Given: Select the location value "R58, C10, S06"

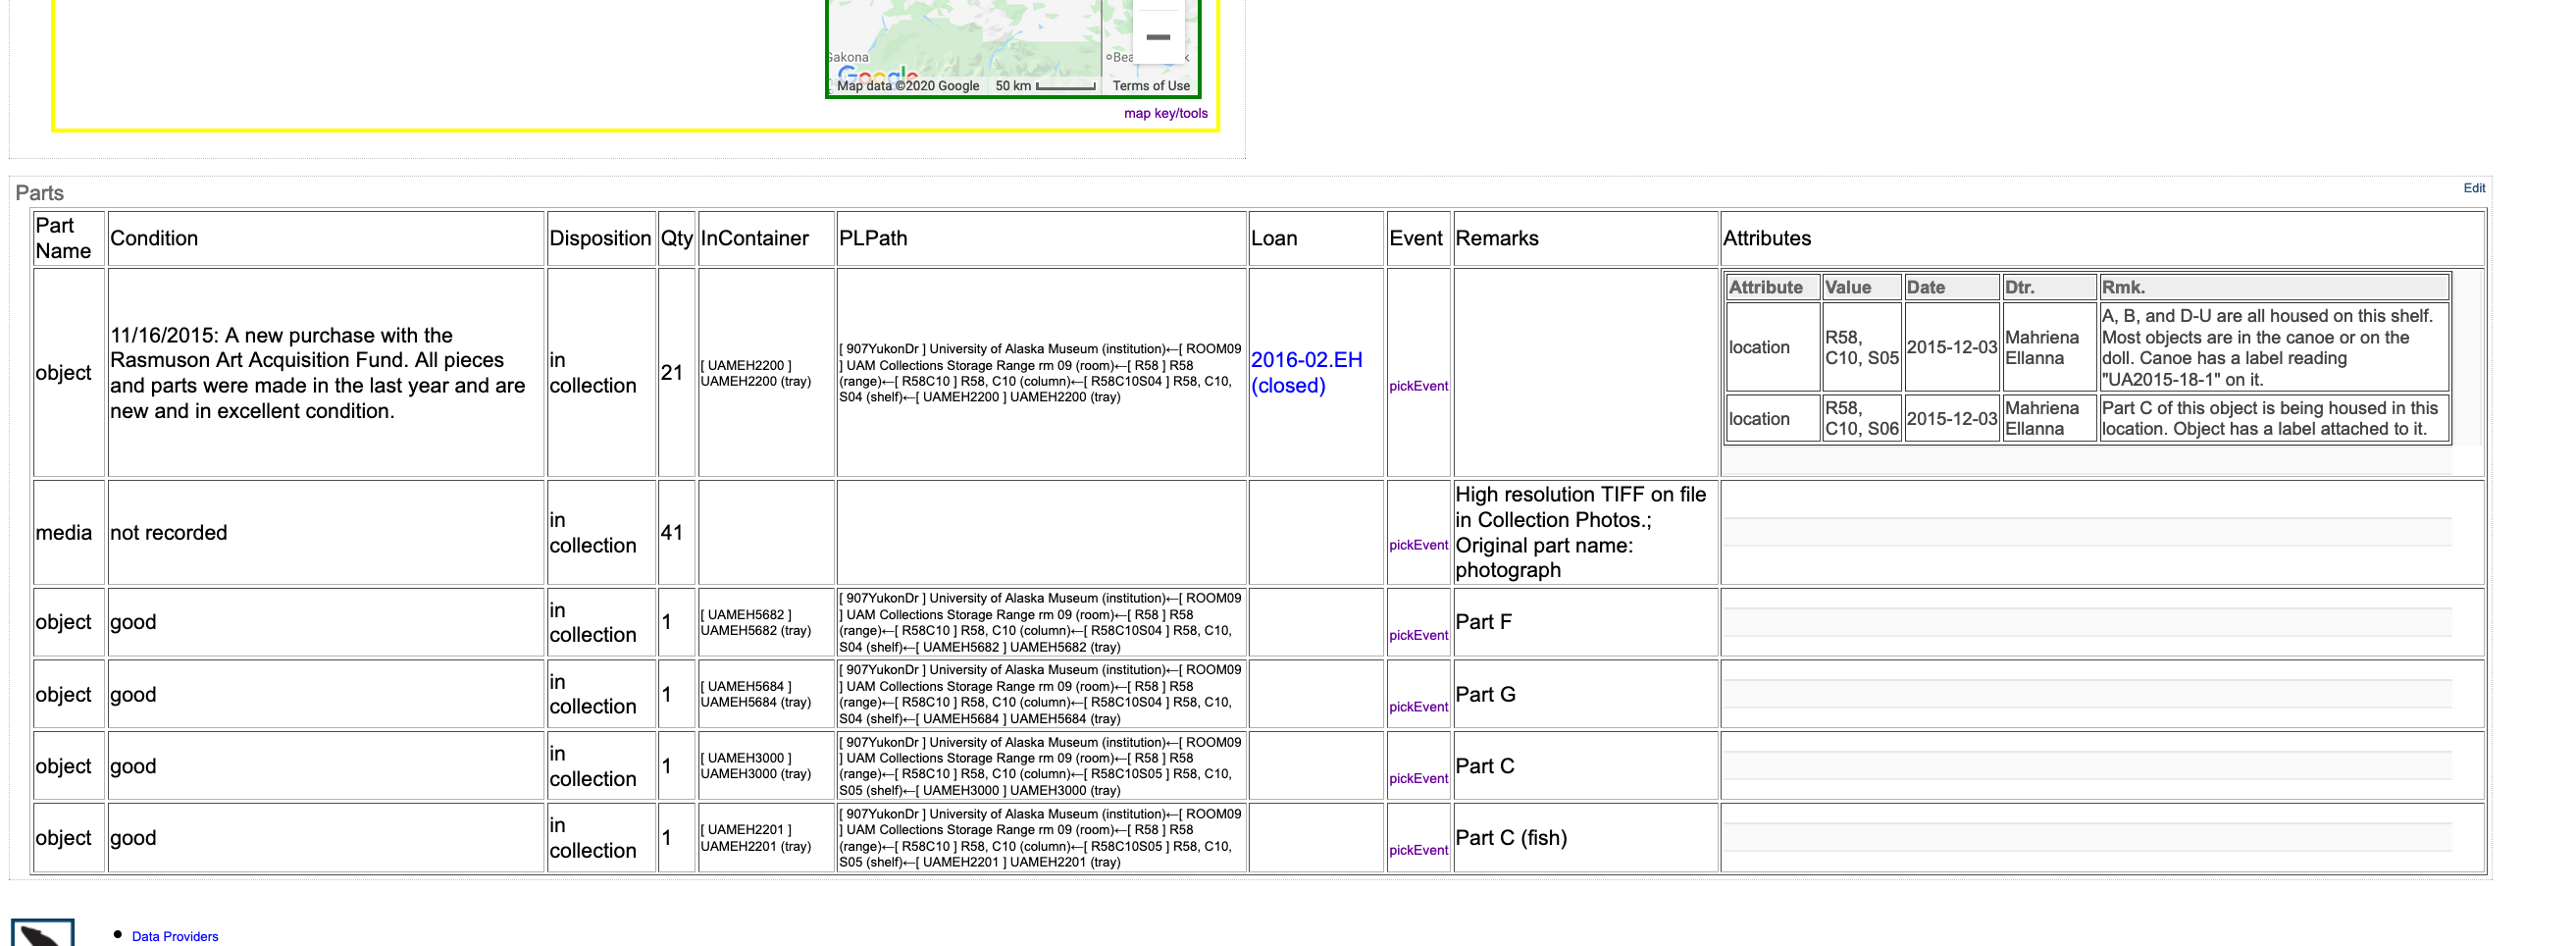Looking at the screenshot, I should pyautogui.click(x=1862, y=418).
